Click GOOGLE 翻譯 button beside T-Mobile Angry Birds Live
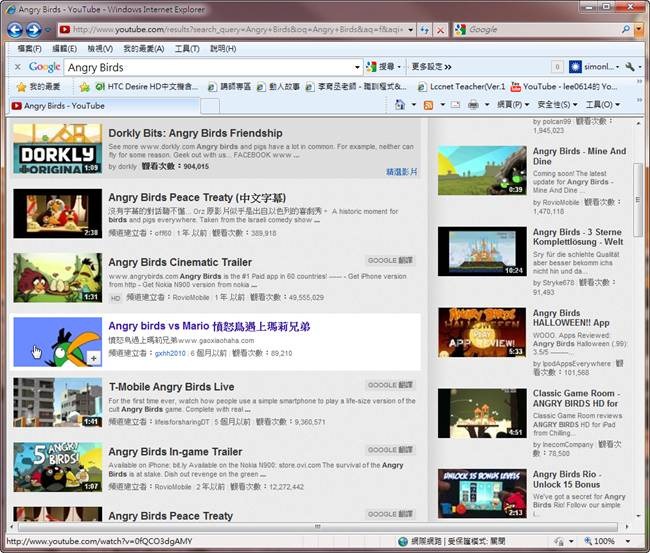This screenshot has width=650, height=553. 390,385
